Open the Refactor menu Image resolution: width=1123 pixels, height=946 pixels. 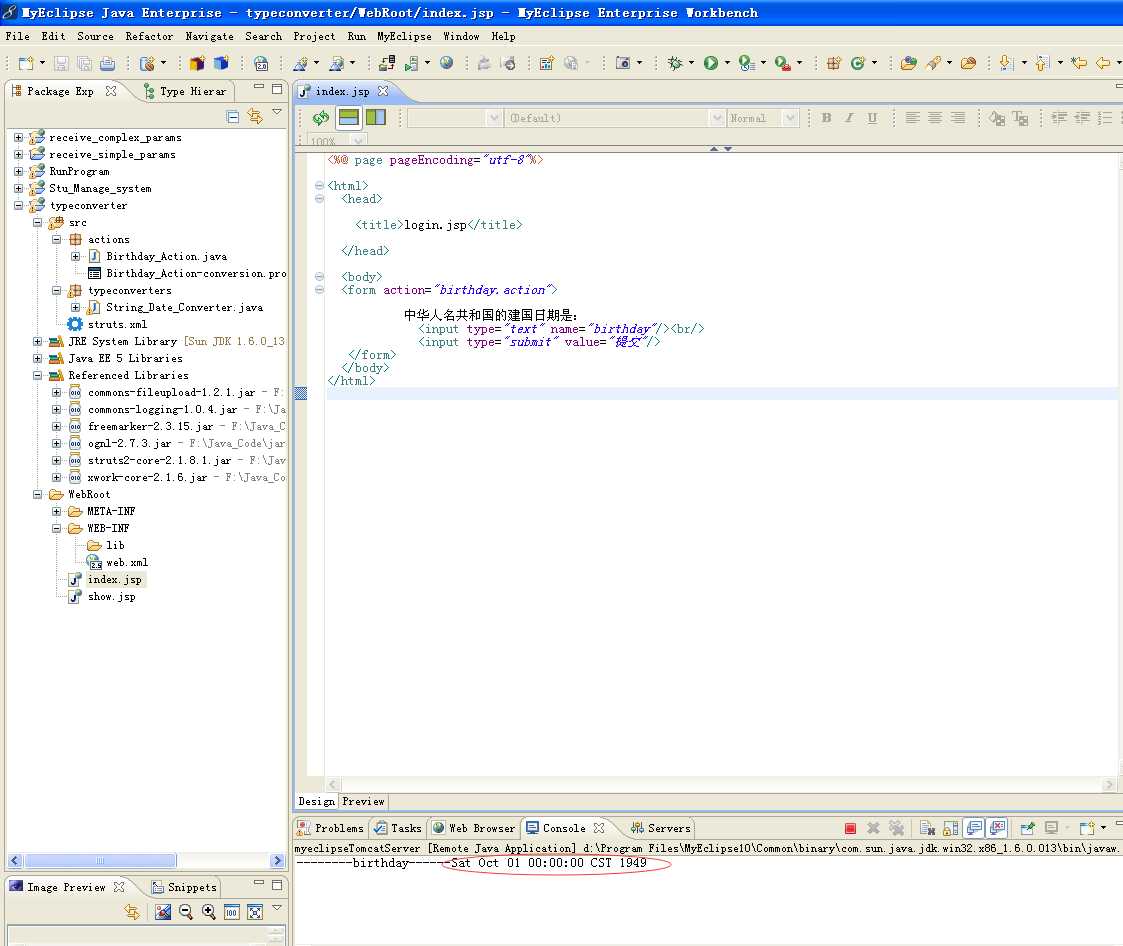(x=149, y=37)
